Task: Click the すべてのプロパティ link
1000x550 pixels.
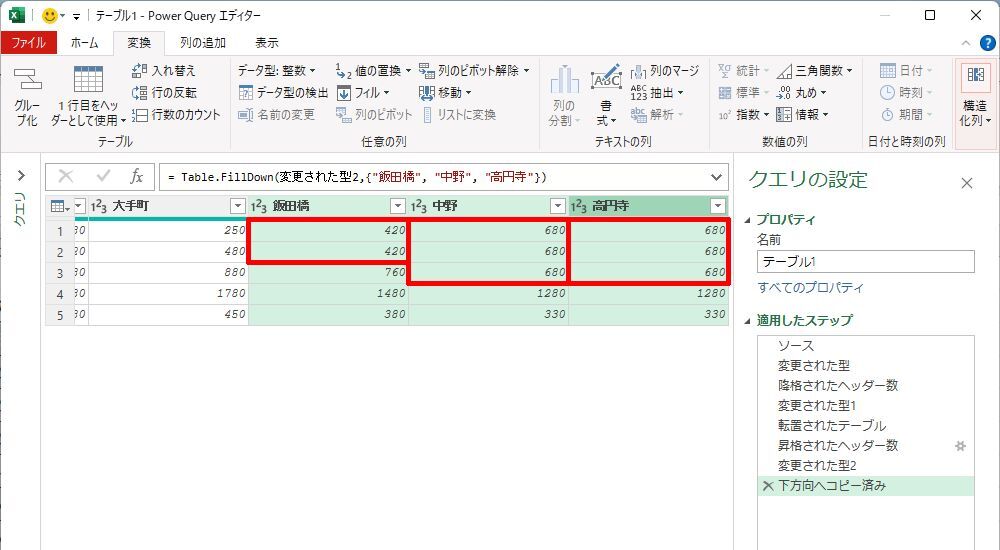Action: 810,288
